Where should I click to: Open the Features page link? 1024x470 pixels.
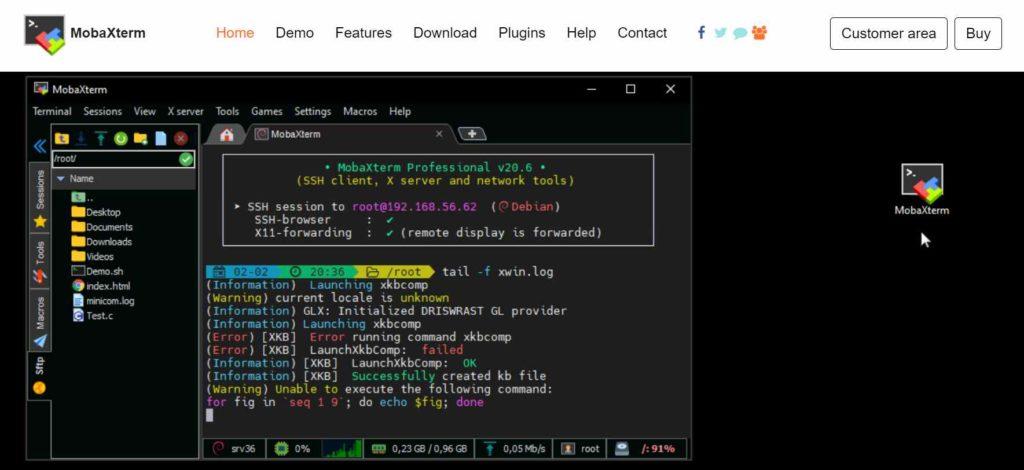[363, 33]
